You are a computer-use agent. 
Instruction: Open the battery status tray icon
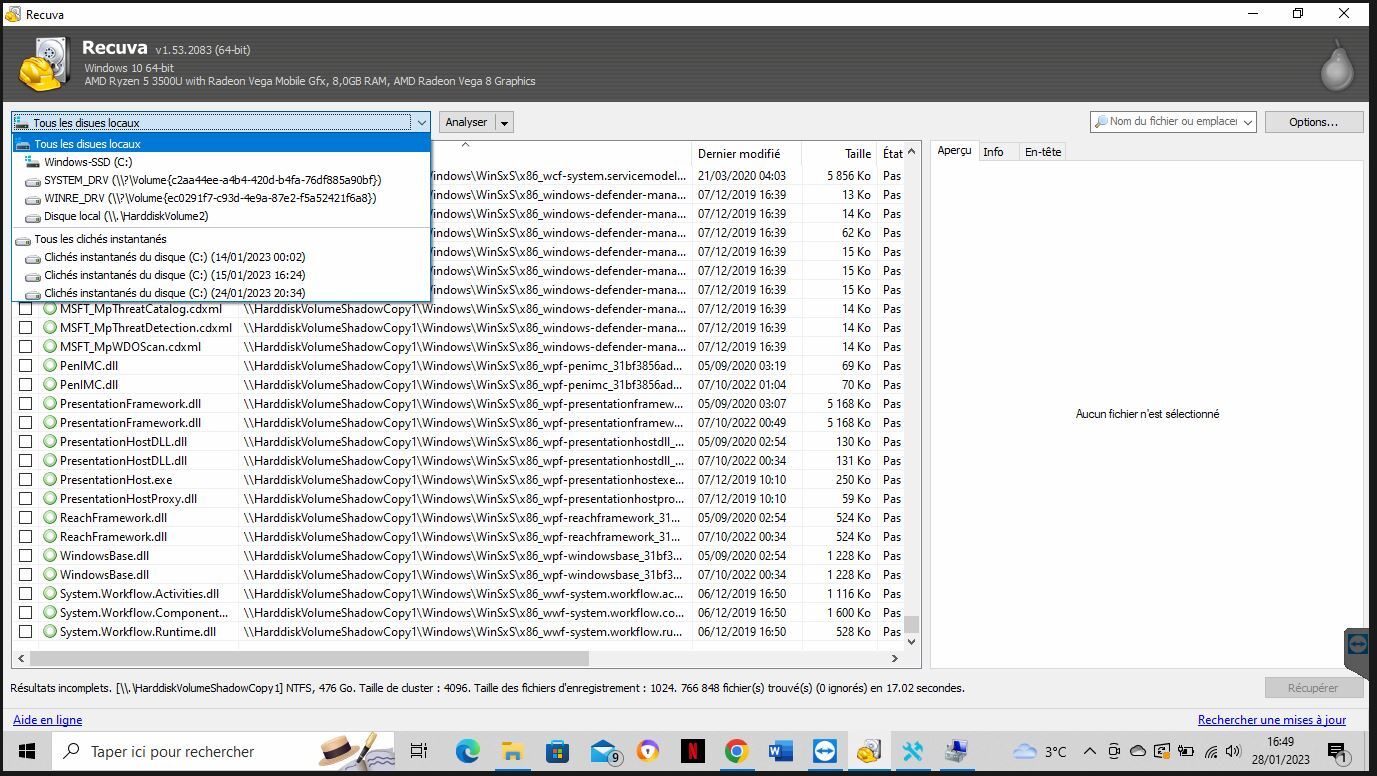point(1186,751)
